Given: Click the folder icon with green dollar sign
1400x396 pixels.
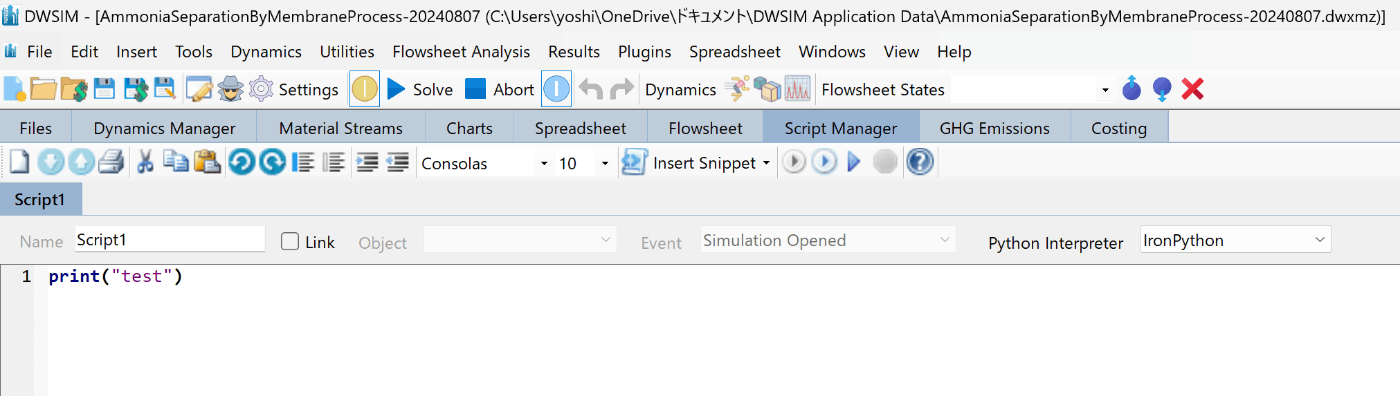Looking at the screenshot, I should tap(74, 90).
